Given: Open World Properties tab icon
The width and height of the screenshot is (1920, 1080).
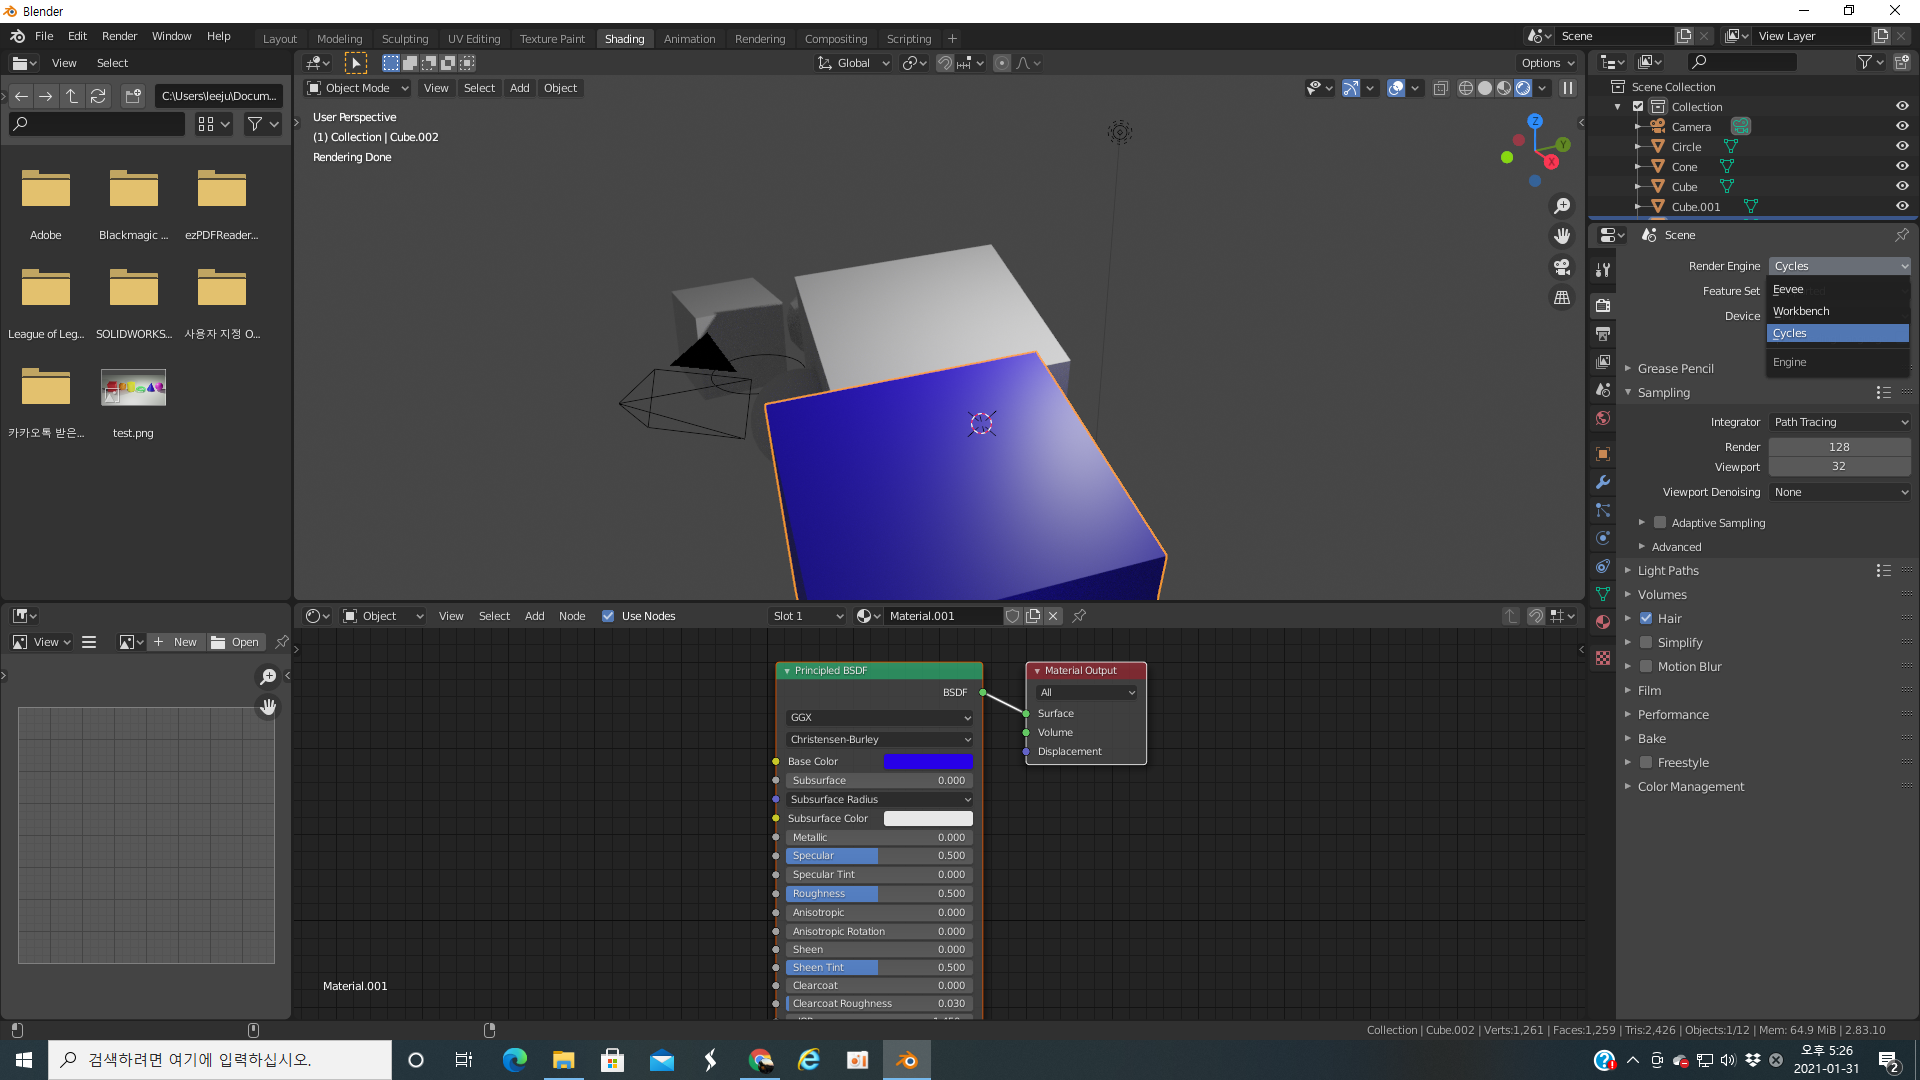Looking at the screenshot, I should tap(1603, 418).
